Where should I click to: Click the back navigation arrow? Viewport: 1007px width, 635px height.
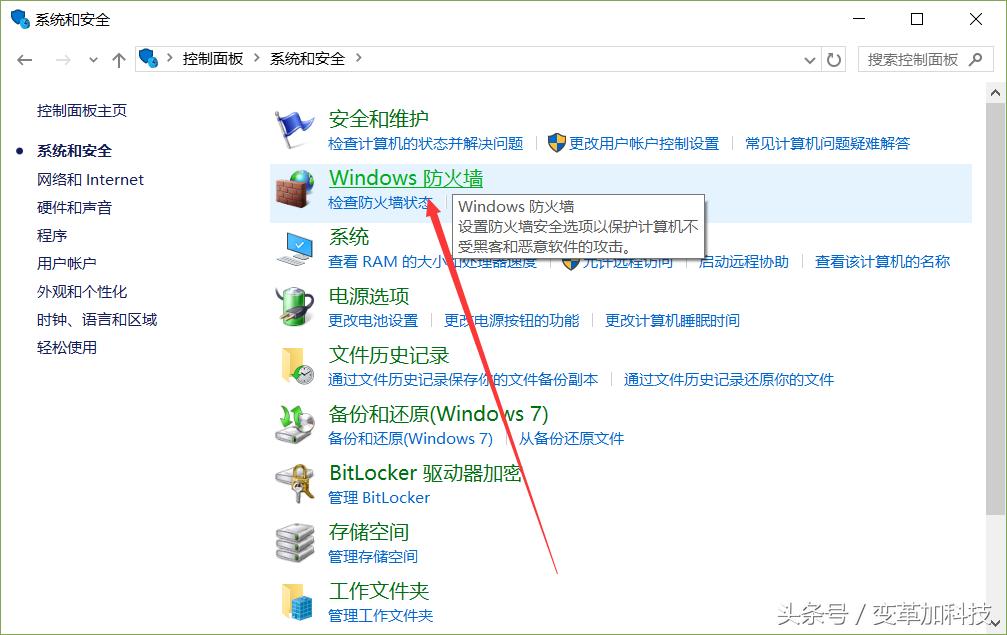point(24,58)
